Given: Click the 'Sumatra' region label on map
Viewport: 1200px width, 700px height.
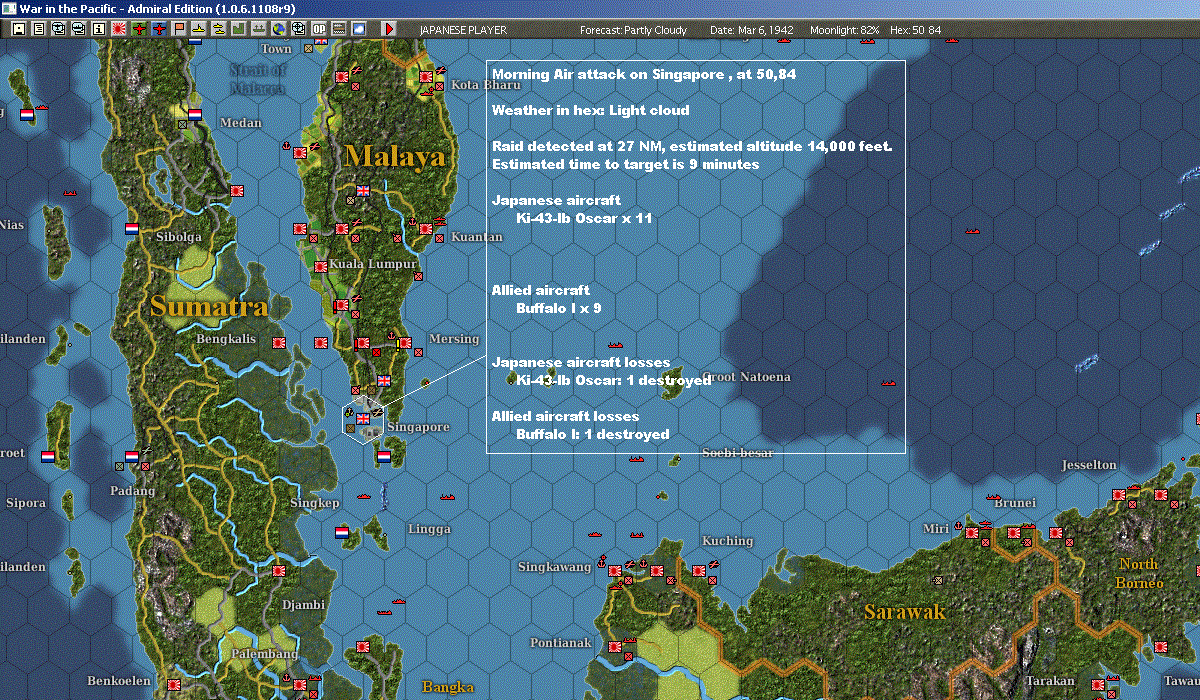Looking at the screenshot, I should pyautogui.click(x=209, y=306).
